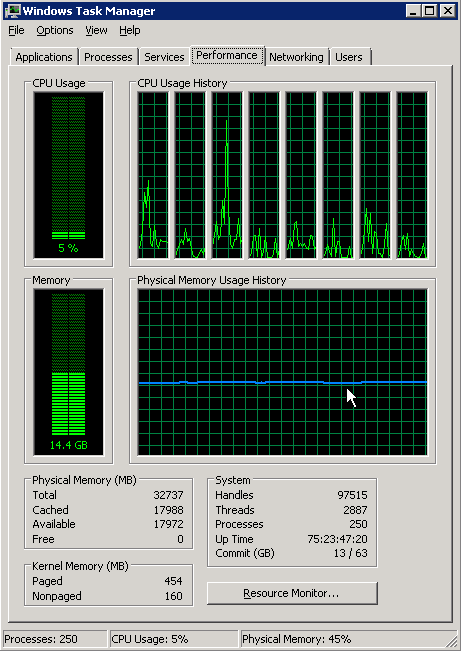461x651 pixels.
Task: Click the Resource Monitor button
Action: 292,593
